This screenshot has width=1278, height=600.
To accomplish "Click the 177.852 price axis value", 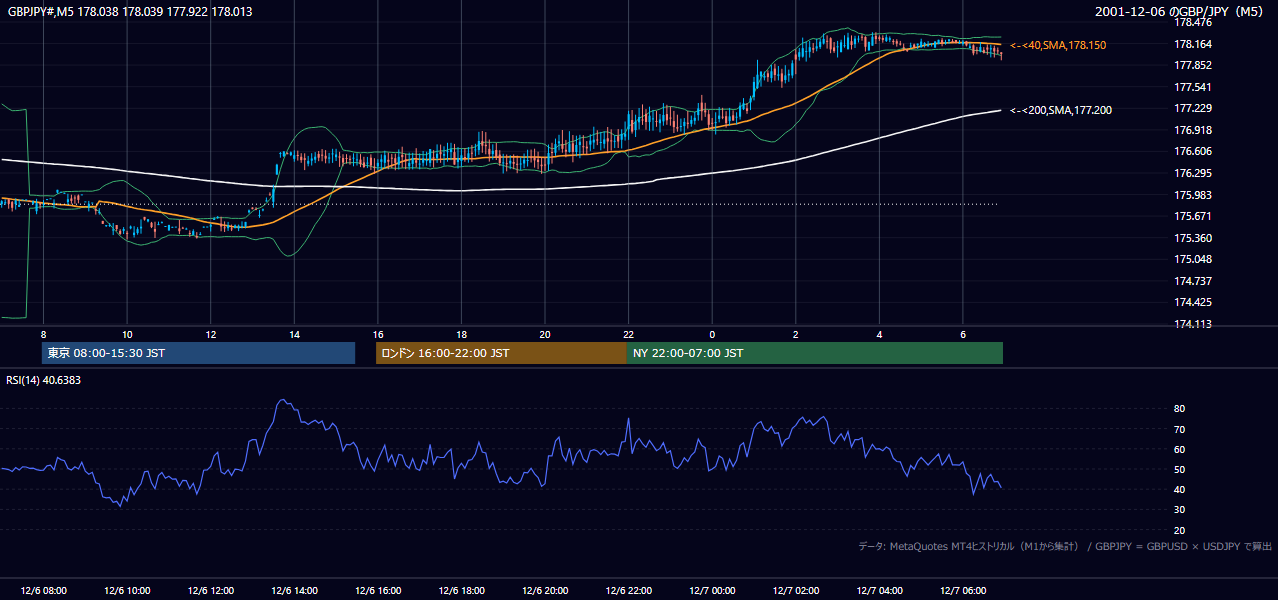I will [1194, 66].
